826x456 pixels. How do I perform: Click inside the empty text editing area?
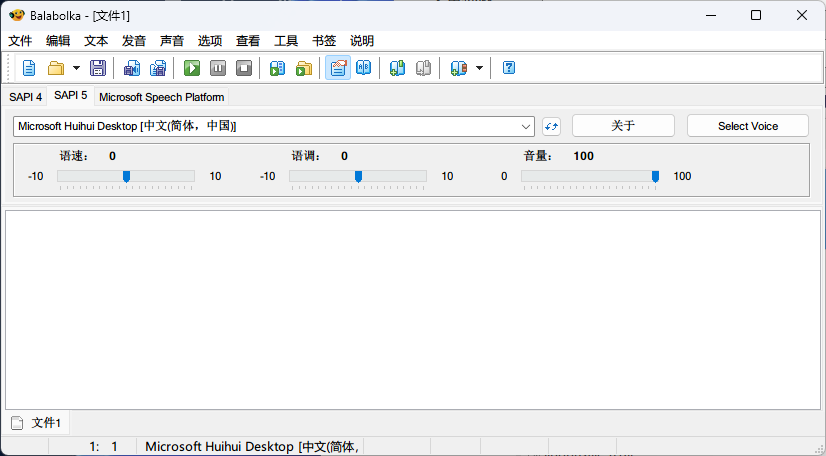coord(413,310)
